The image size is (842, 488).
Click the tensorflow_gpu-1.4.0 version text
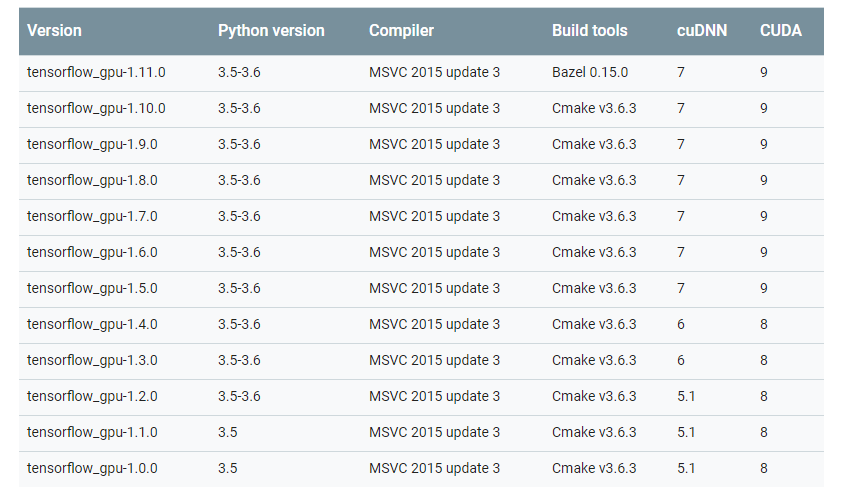[92, 324]
